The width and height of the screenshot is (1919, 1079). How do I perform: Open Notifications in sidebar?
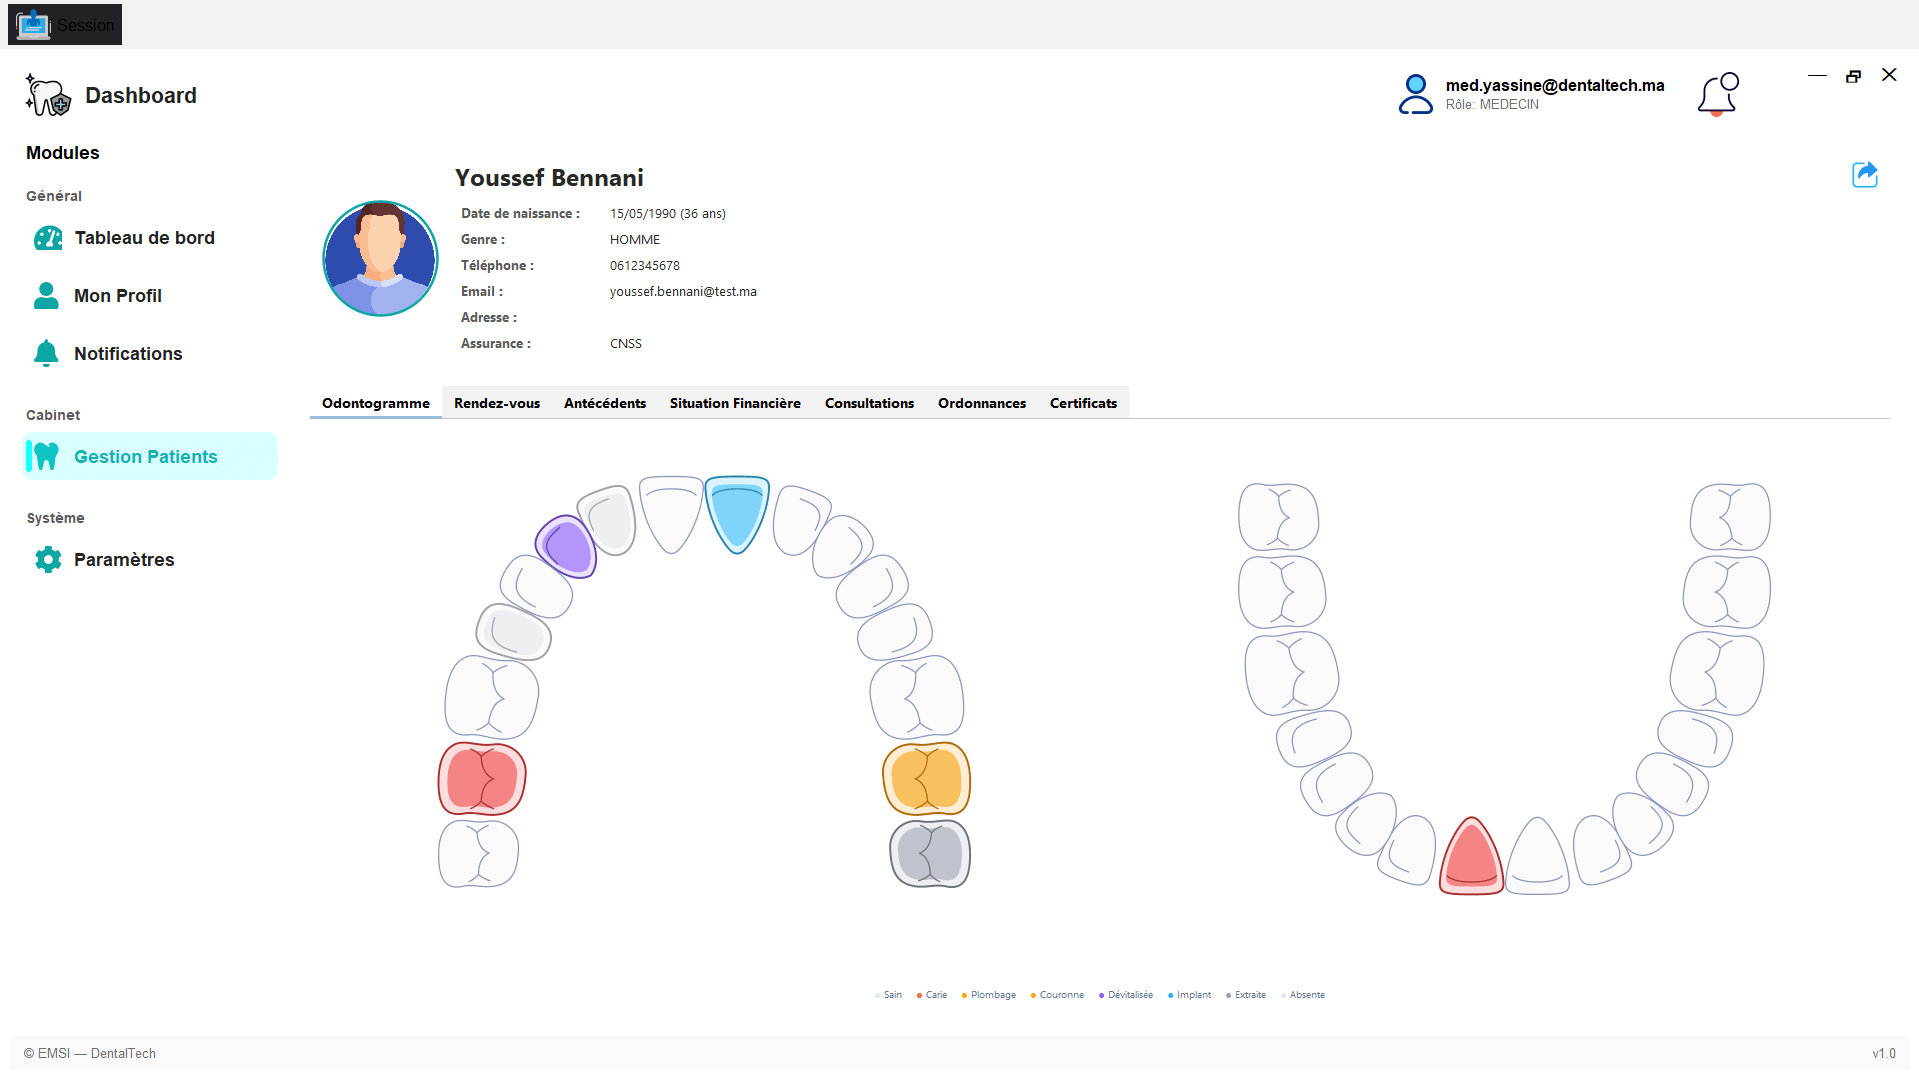150,354
